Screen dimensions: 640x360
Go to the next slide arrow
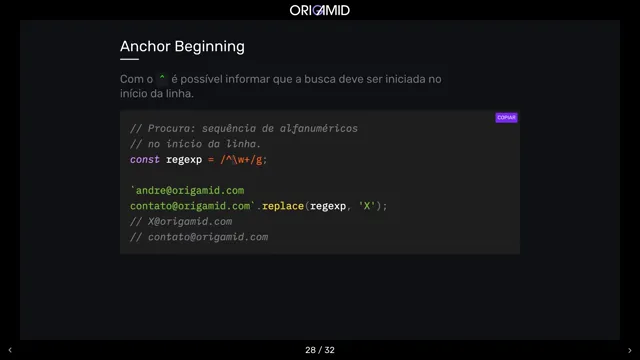click(629, 350)
